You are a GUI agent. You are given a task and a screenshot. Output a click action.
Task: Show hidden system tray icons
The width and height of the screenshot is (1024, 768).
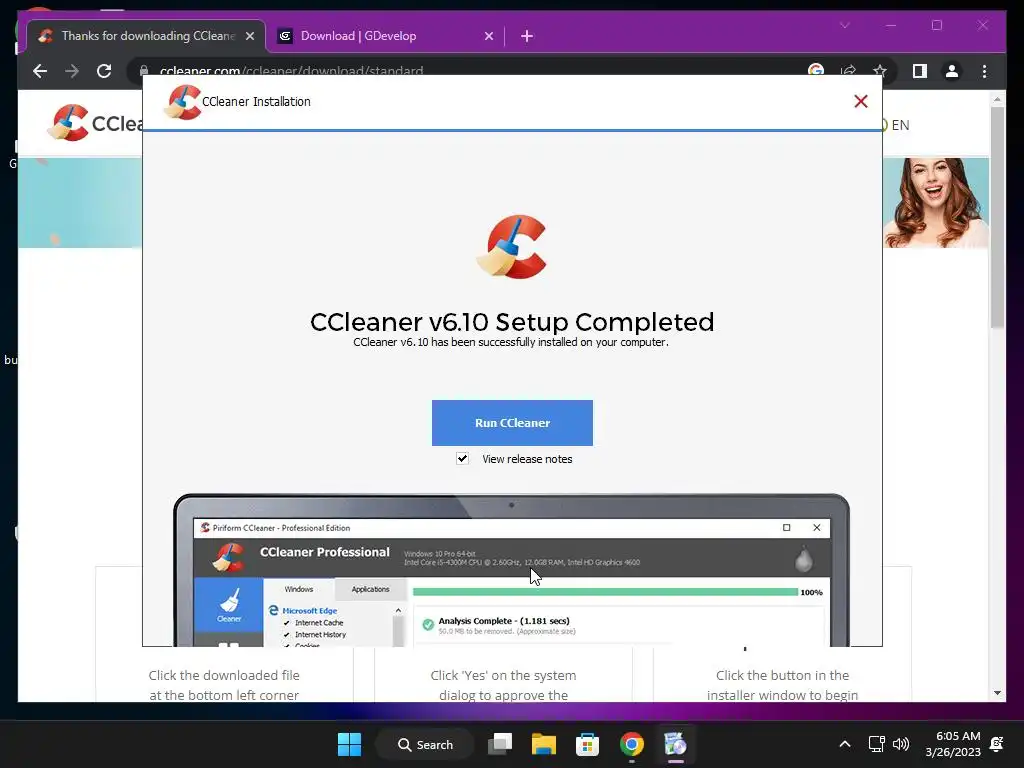[844, 744]
